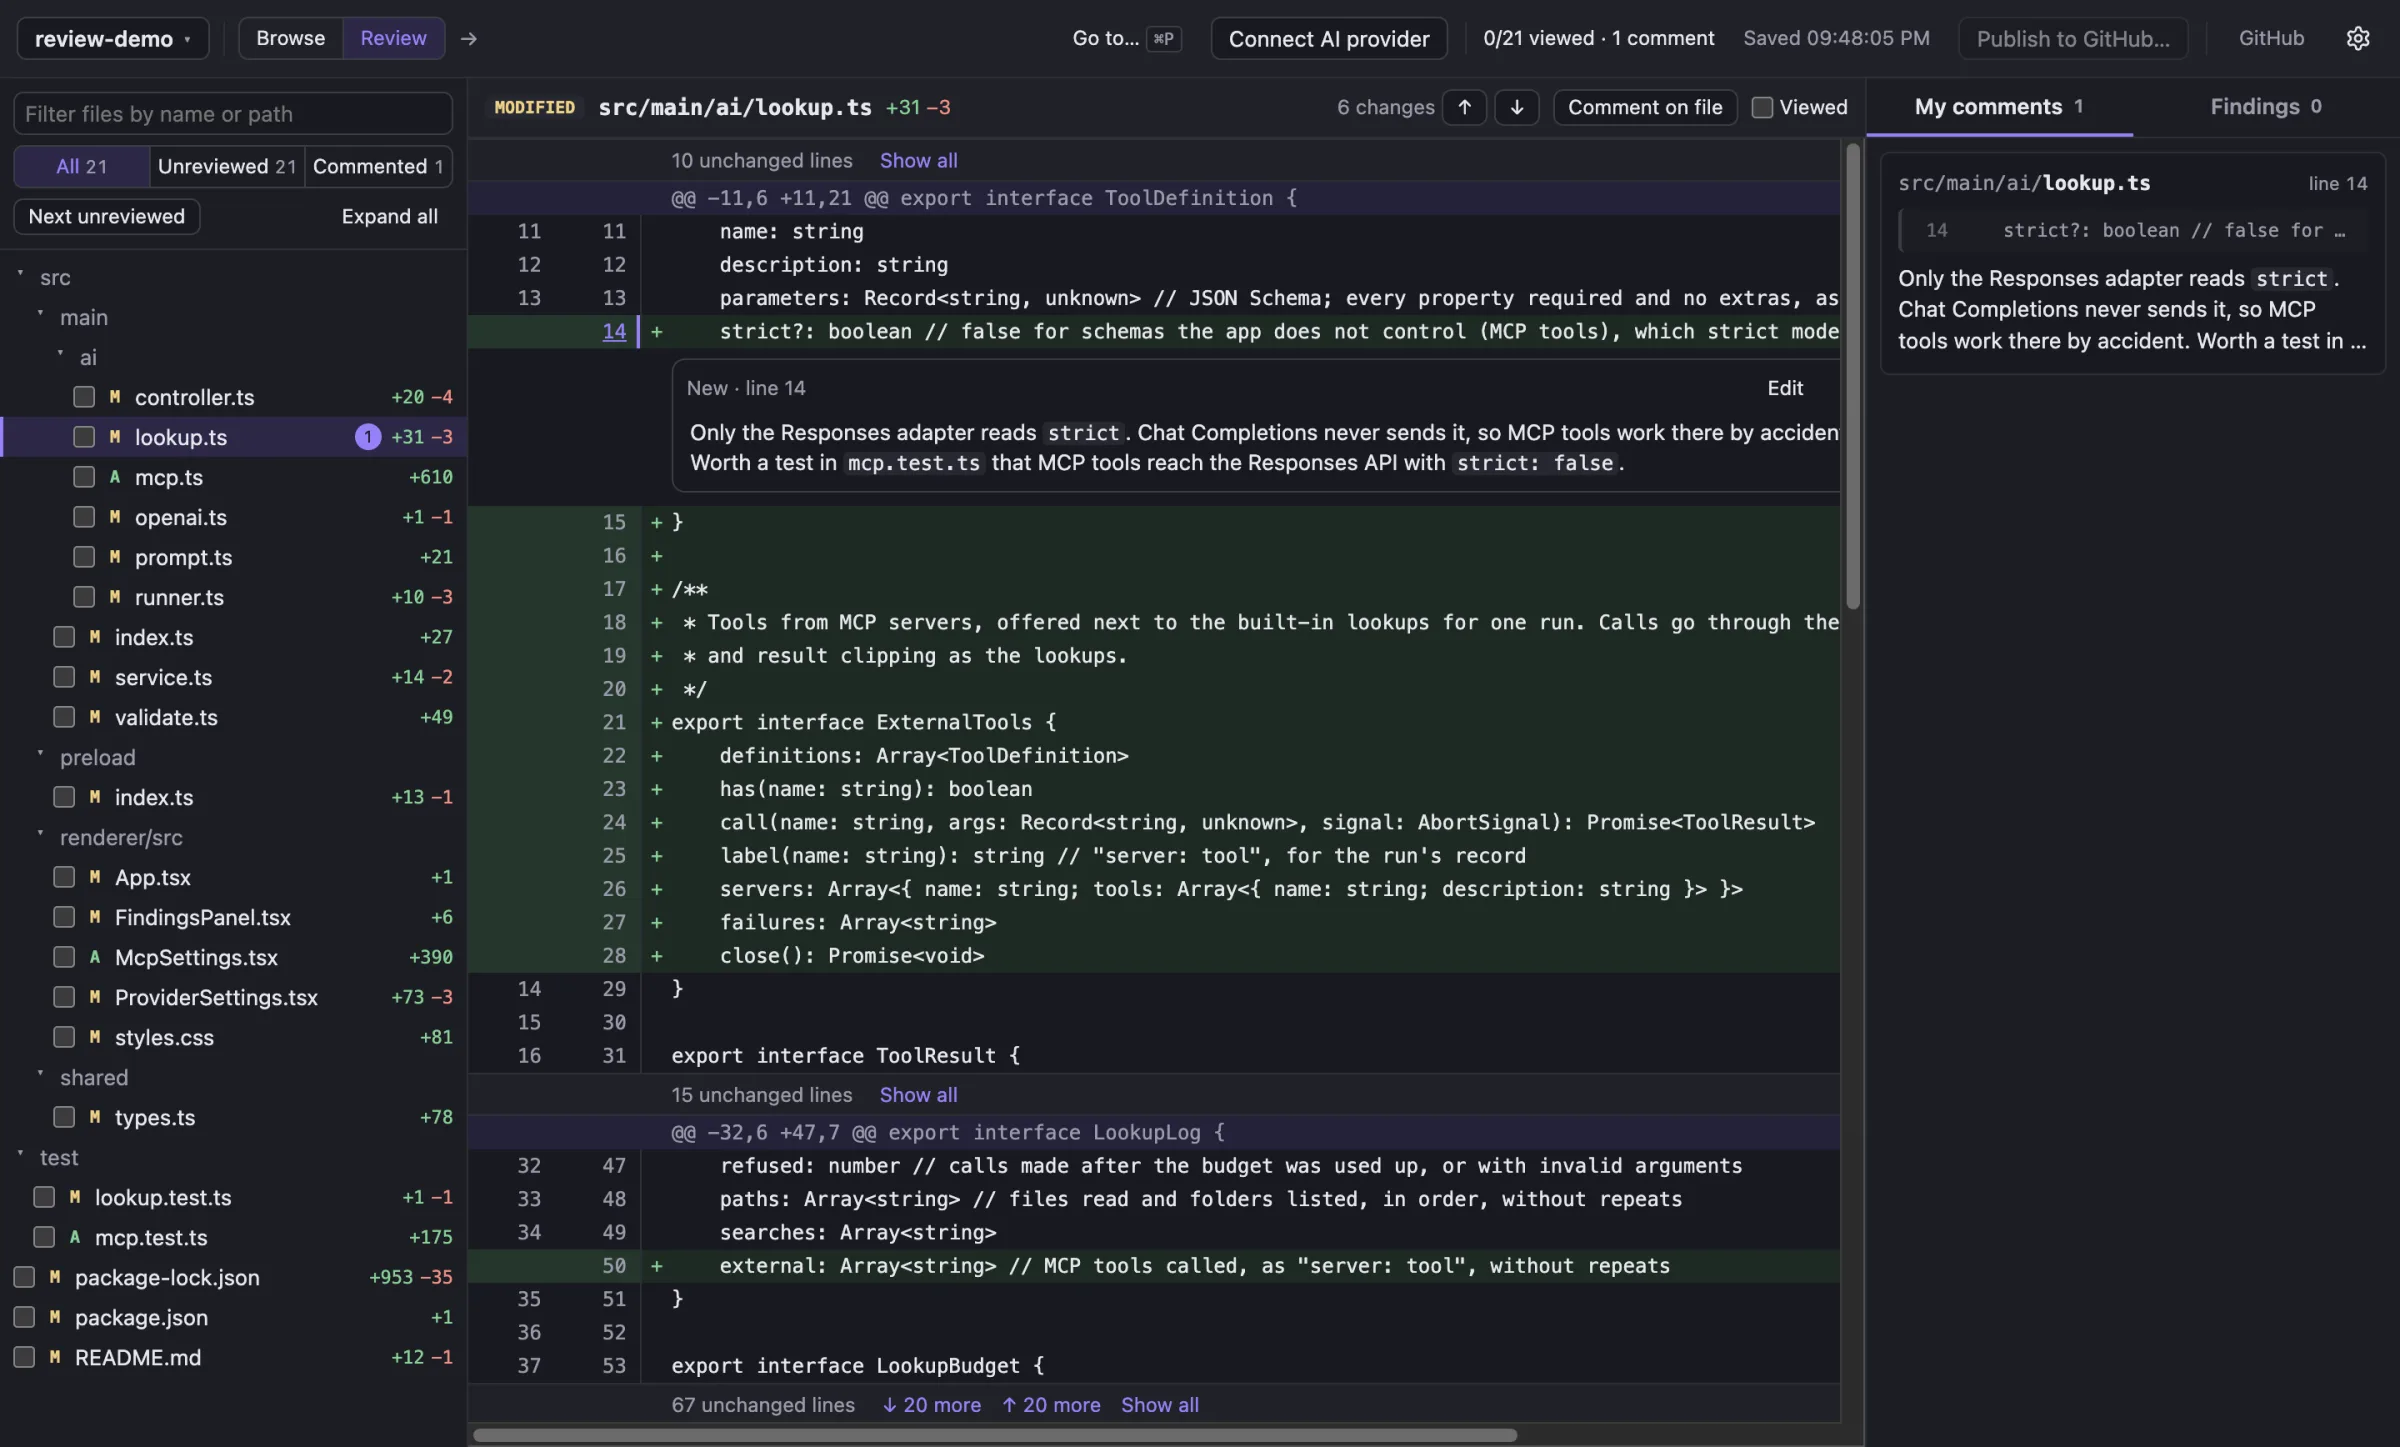The image size is (2400, 1447).
Task: Open the settings gear icon
Action: [2358, 38]
